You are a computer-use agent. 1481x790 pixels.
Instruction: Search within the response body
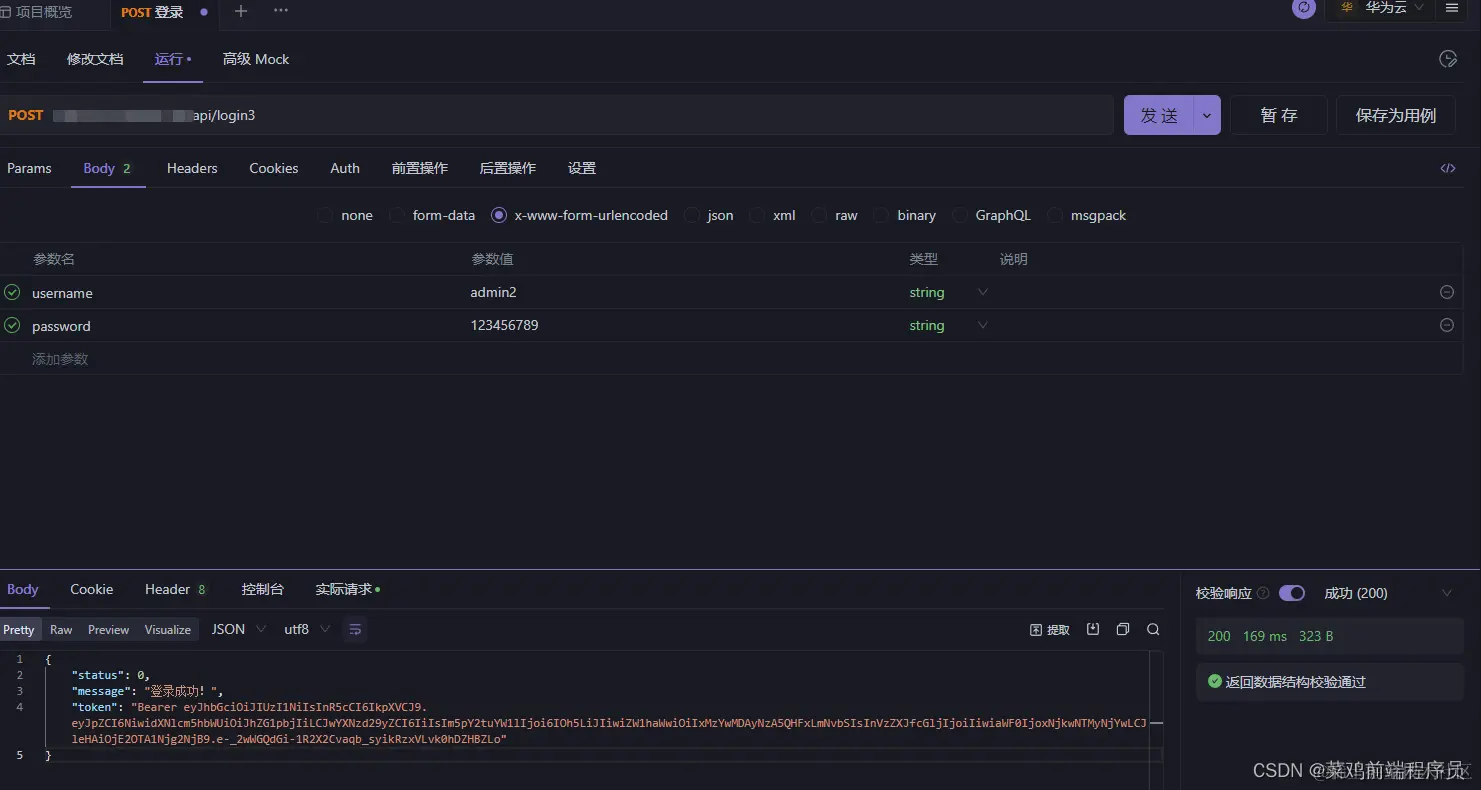[x=1153, y=629]
